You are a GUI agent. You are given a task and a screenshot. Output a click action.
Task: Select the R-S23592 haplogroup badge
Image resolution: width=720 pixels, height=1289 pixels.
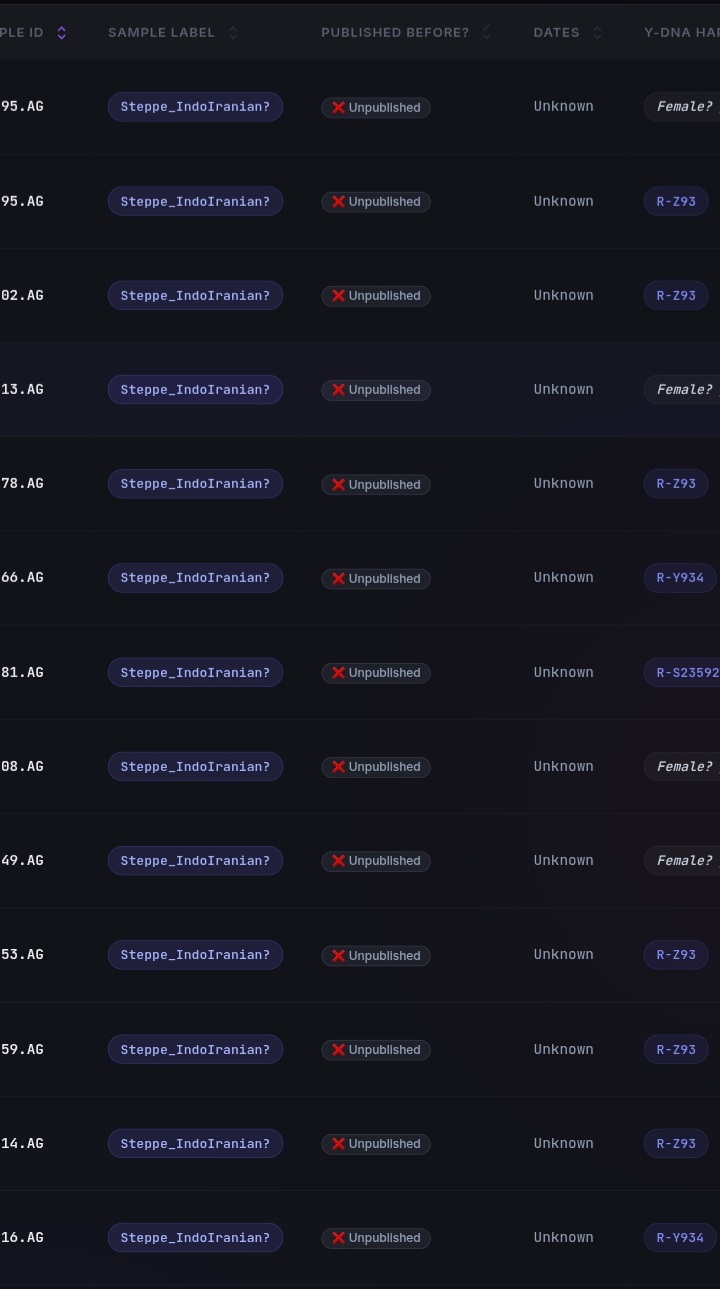tap(682, 672)
